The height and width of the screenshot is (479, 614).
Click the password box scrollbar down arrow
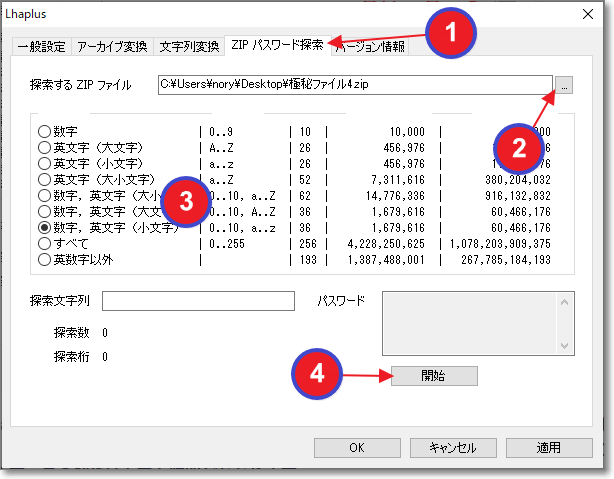[567, 345]
